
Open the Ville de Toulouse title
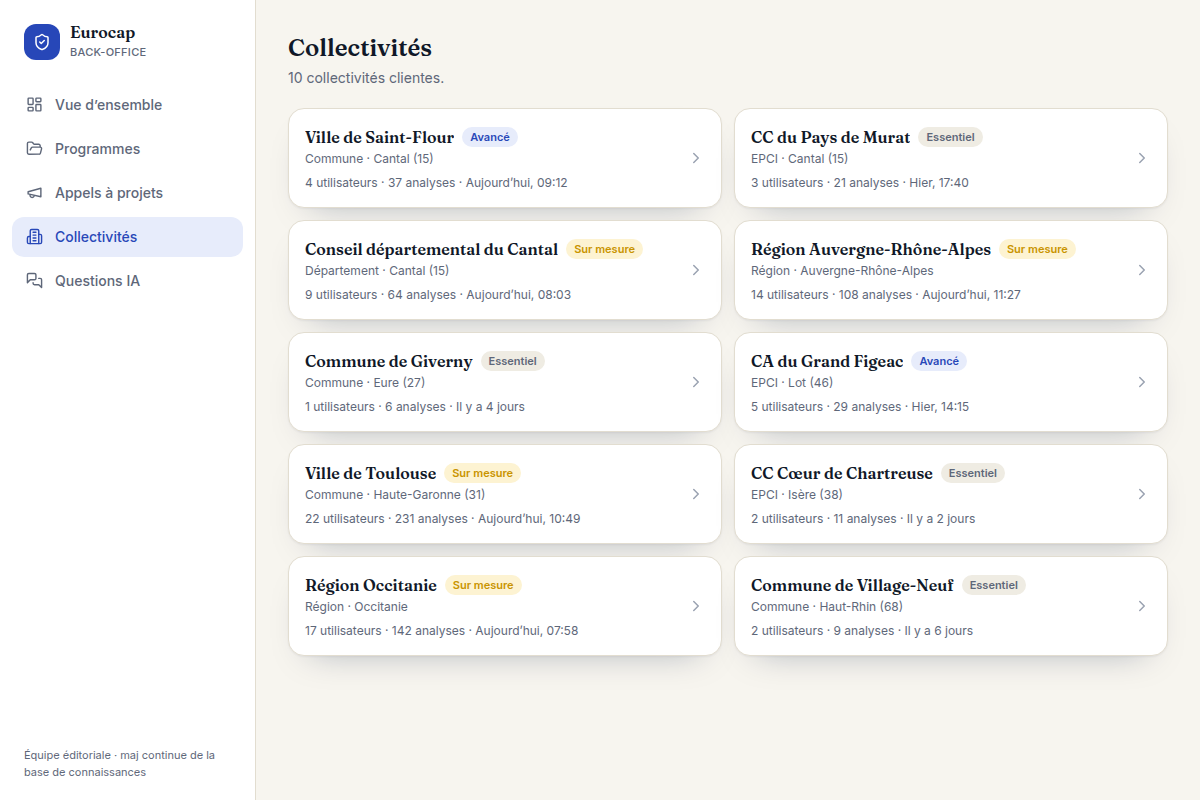tap(370, 473)
